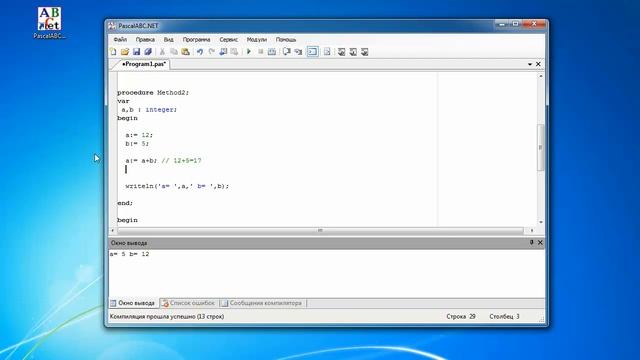Cut selection with the scissors icon
Image resolution: width=640 pixels, height=360 pixels.
162,51
